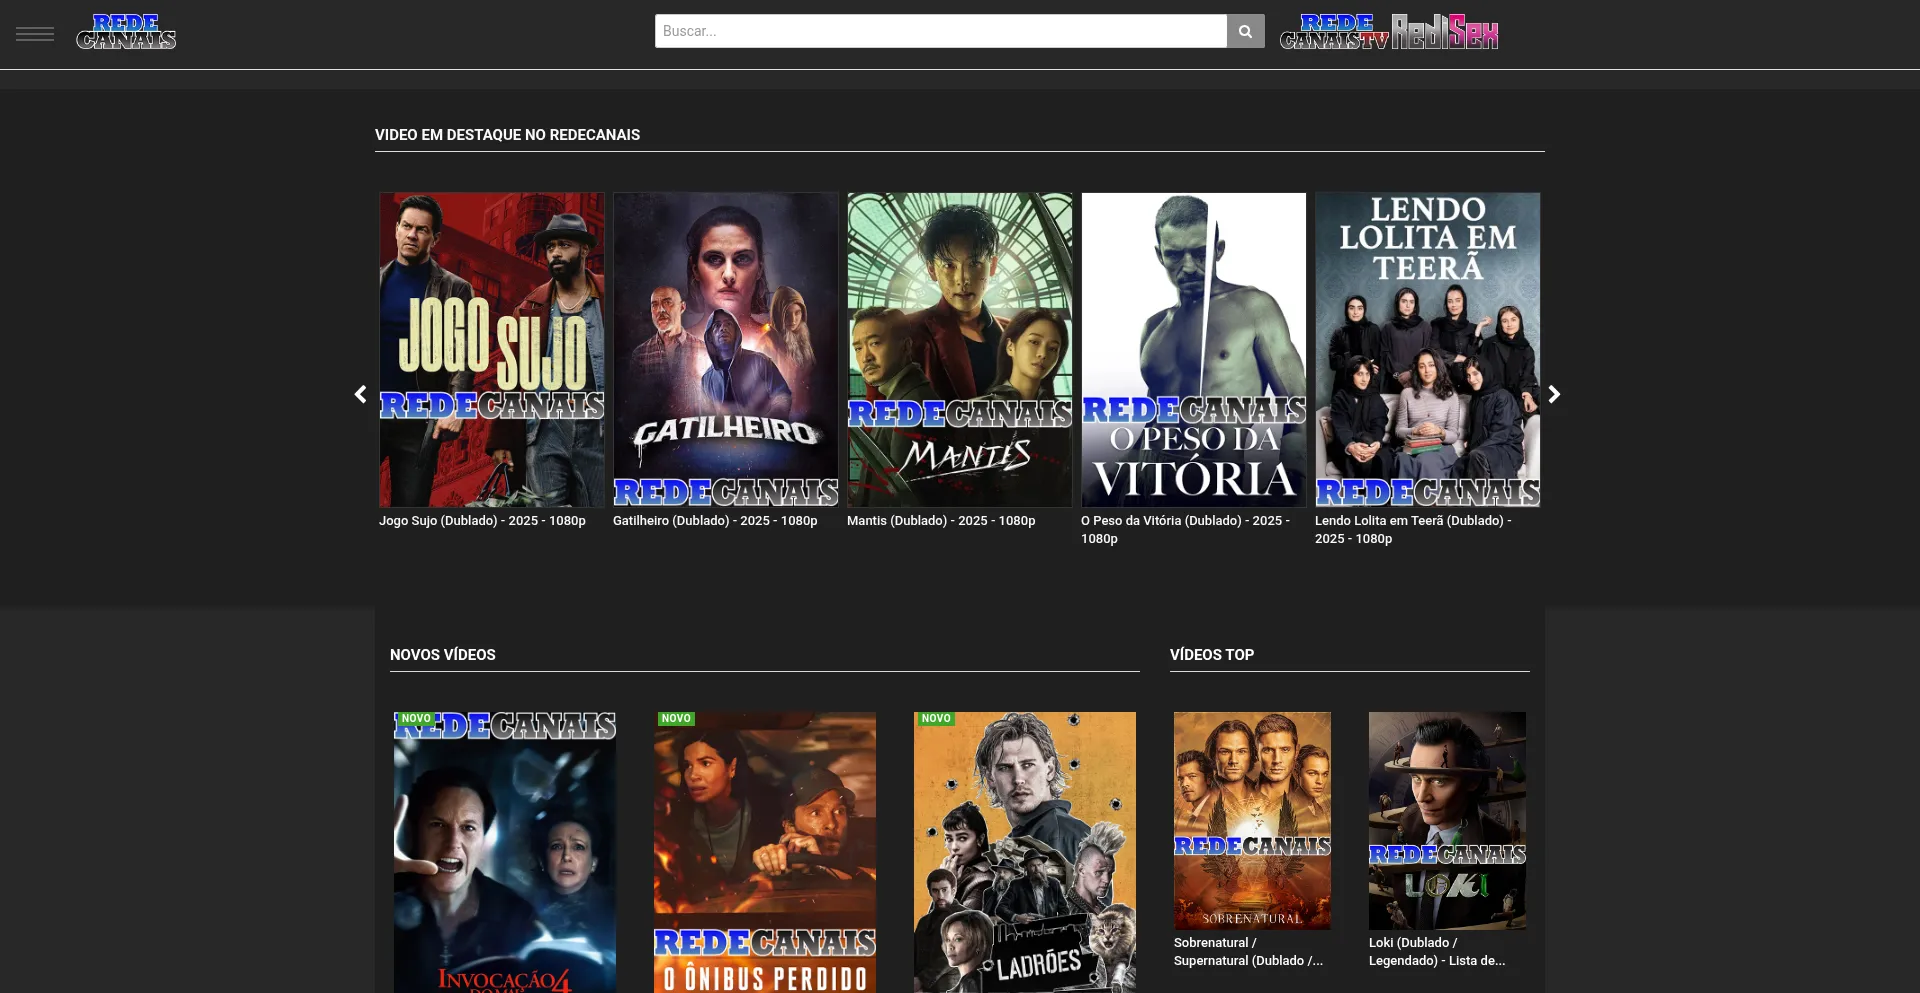Click Gatilheiro (Dublado) 2025 title link
This screenshot has width=1920, height=993.
715,521
